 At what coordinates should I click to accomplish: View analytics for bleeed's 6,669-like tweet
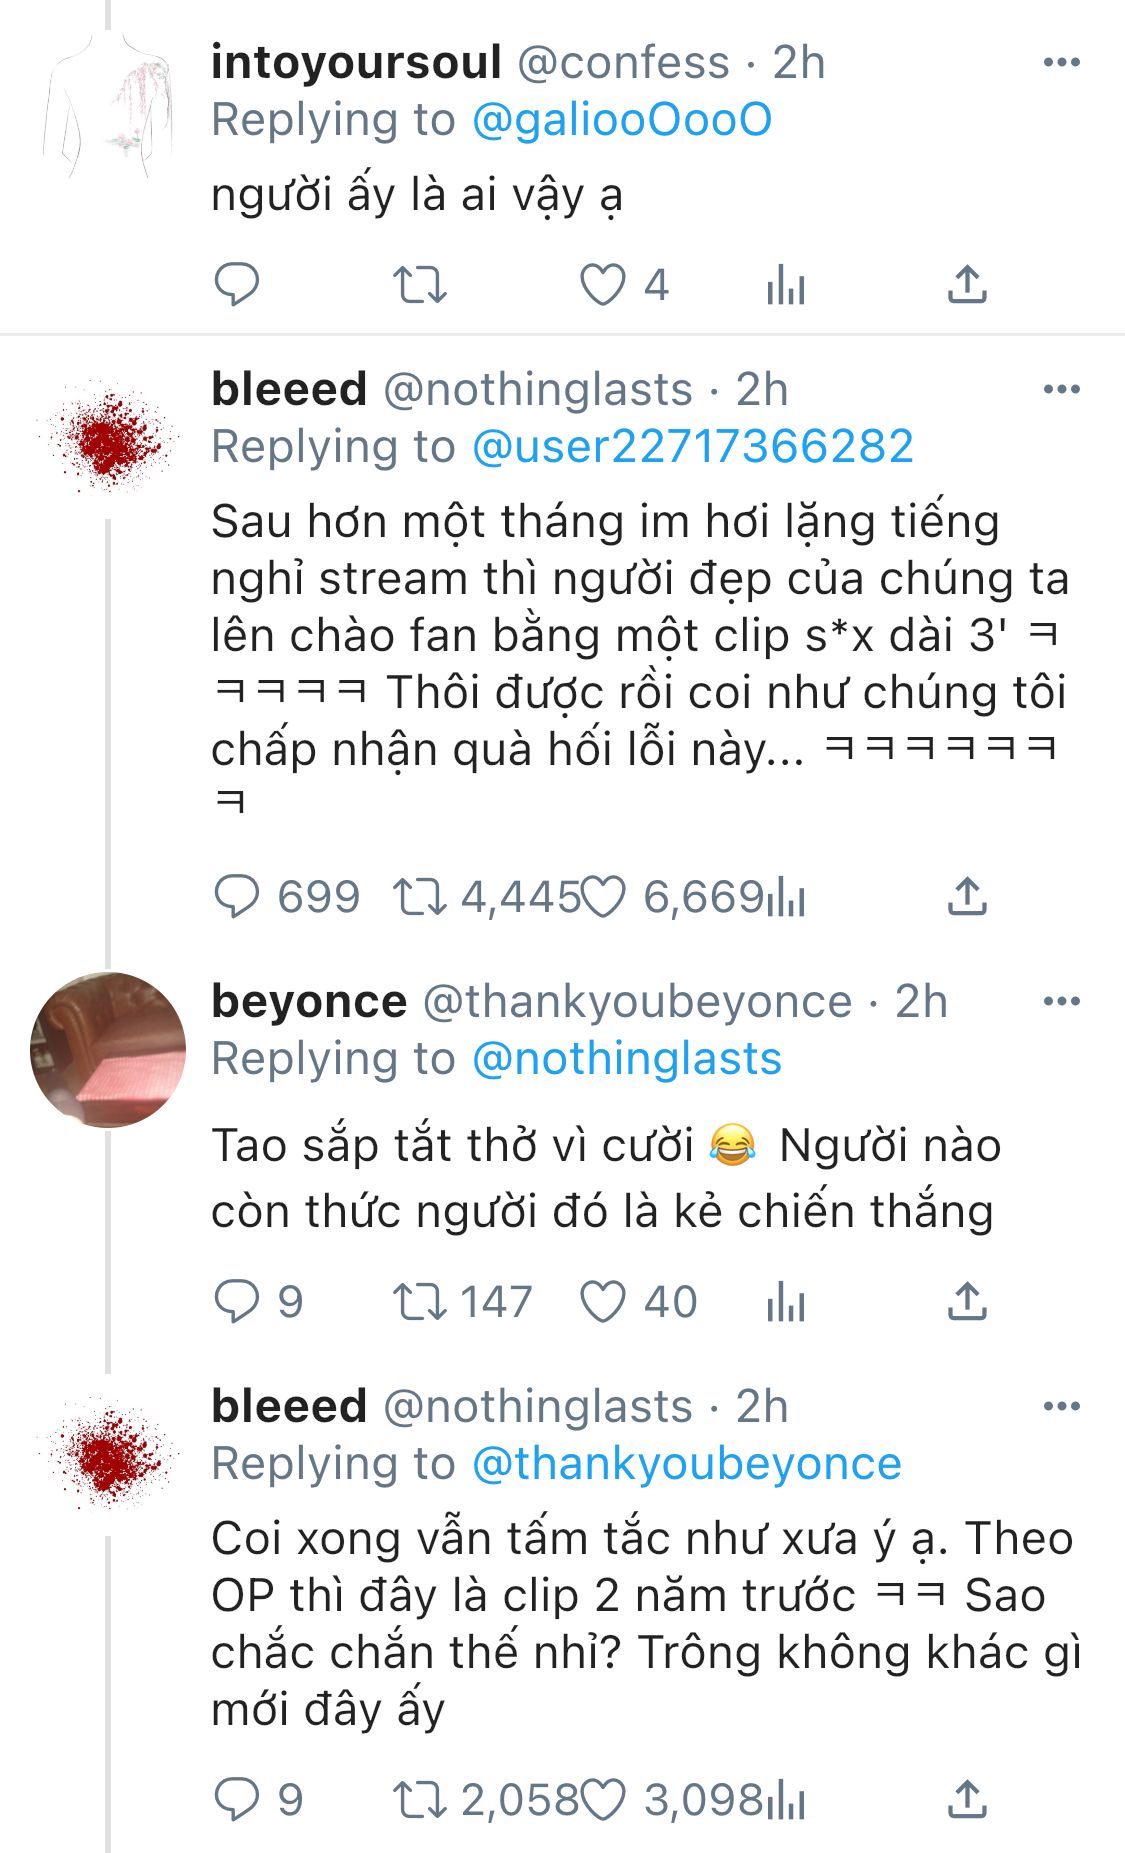click(786, 899)
